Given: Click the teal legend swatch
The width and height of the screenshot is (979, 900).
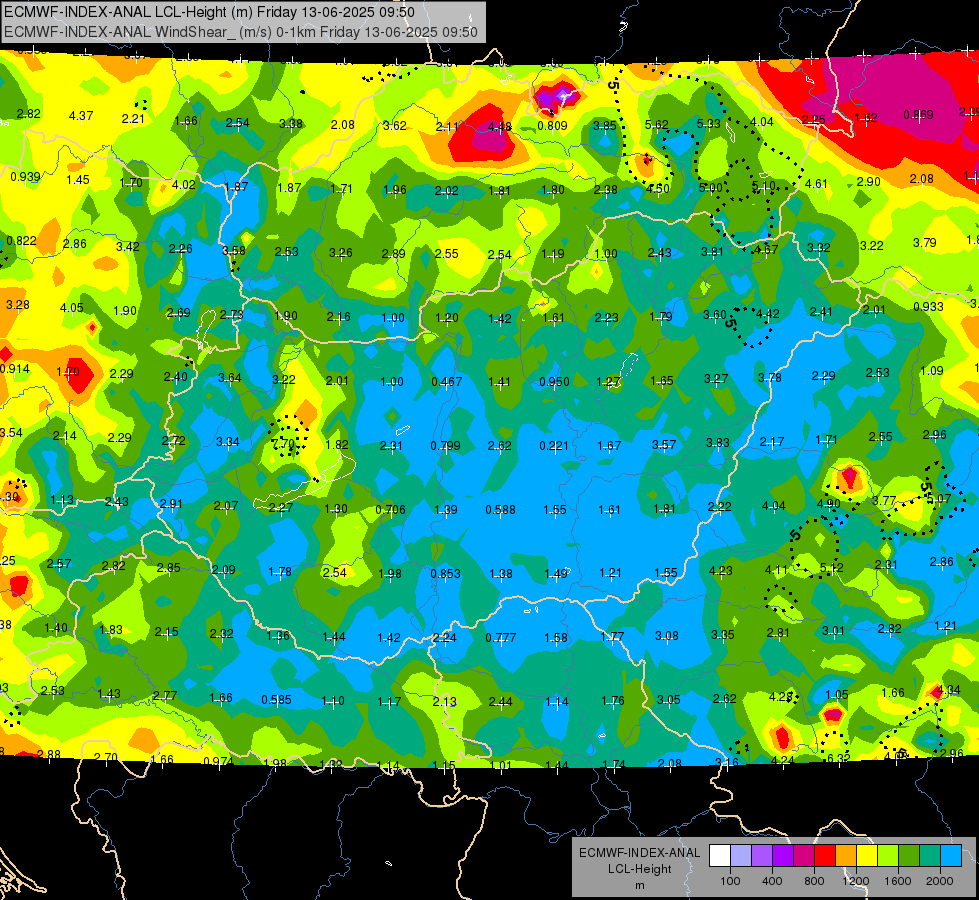Looking at the screenshot, I should (930, 856).
